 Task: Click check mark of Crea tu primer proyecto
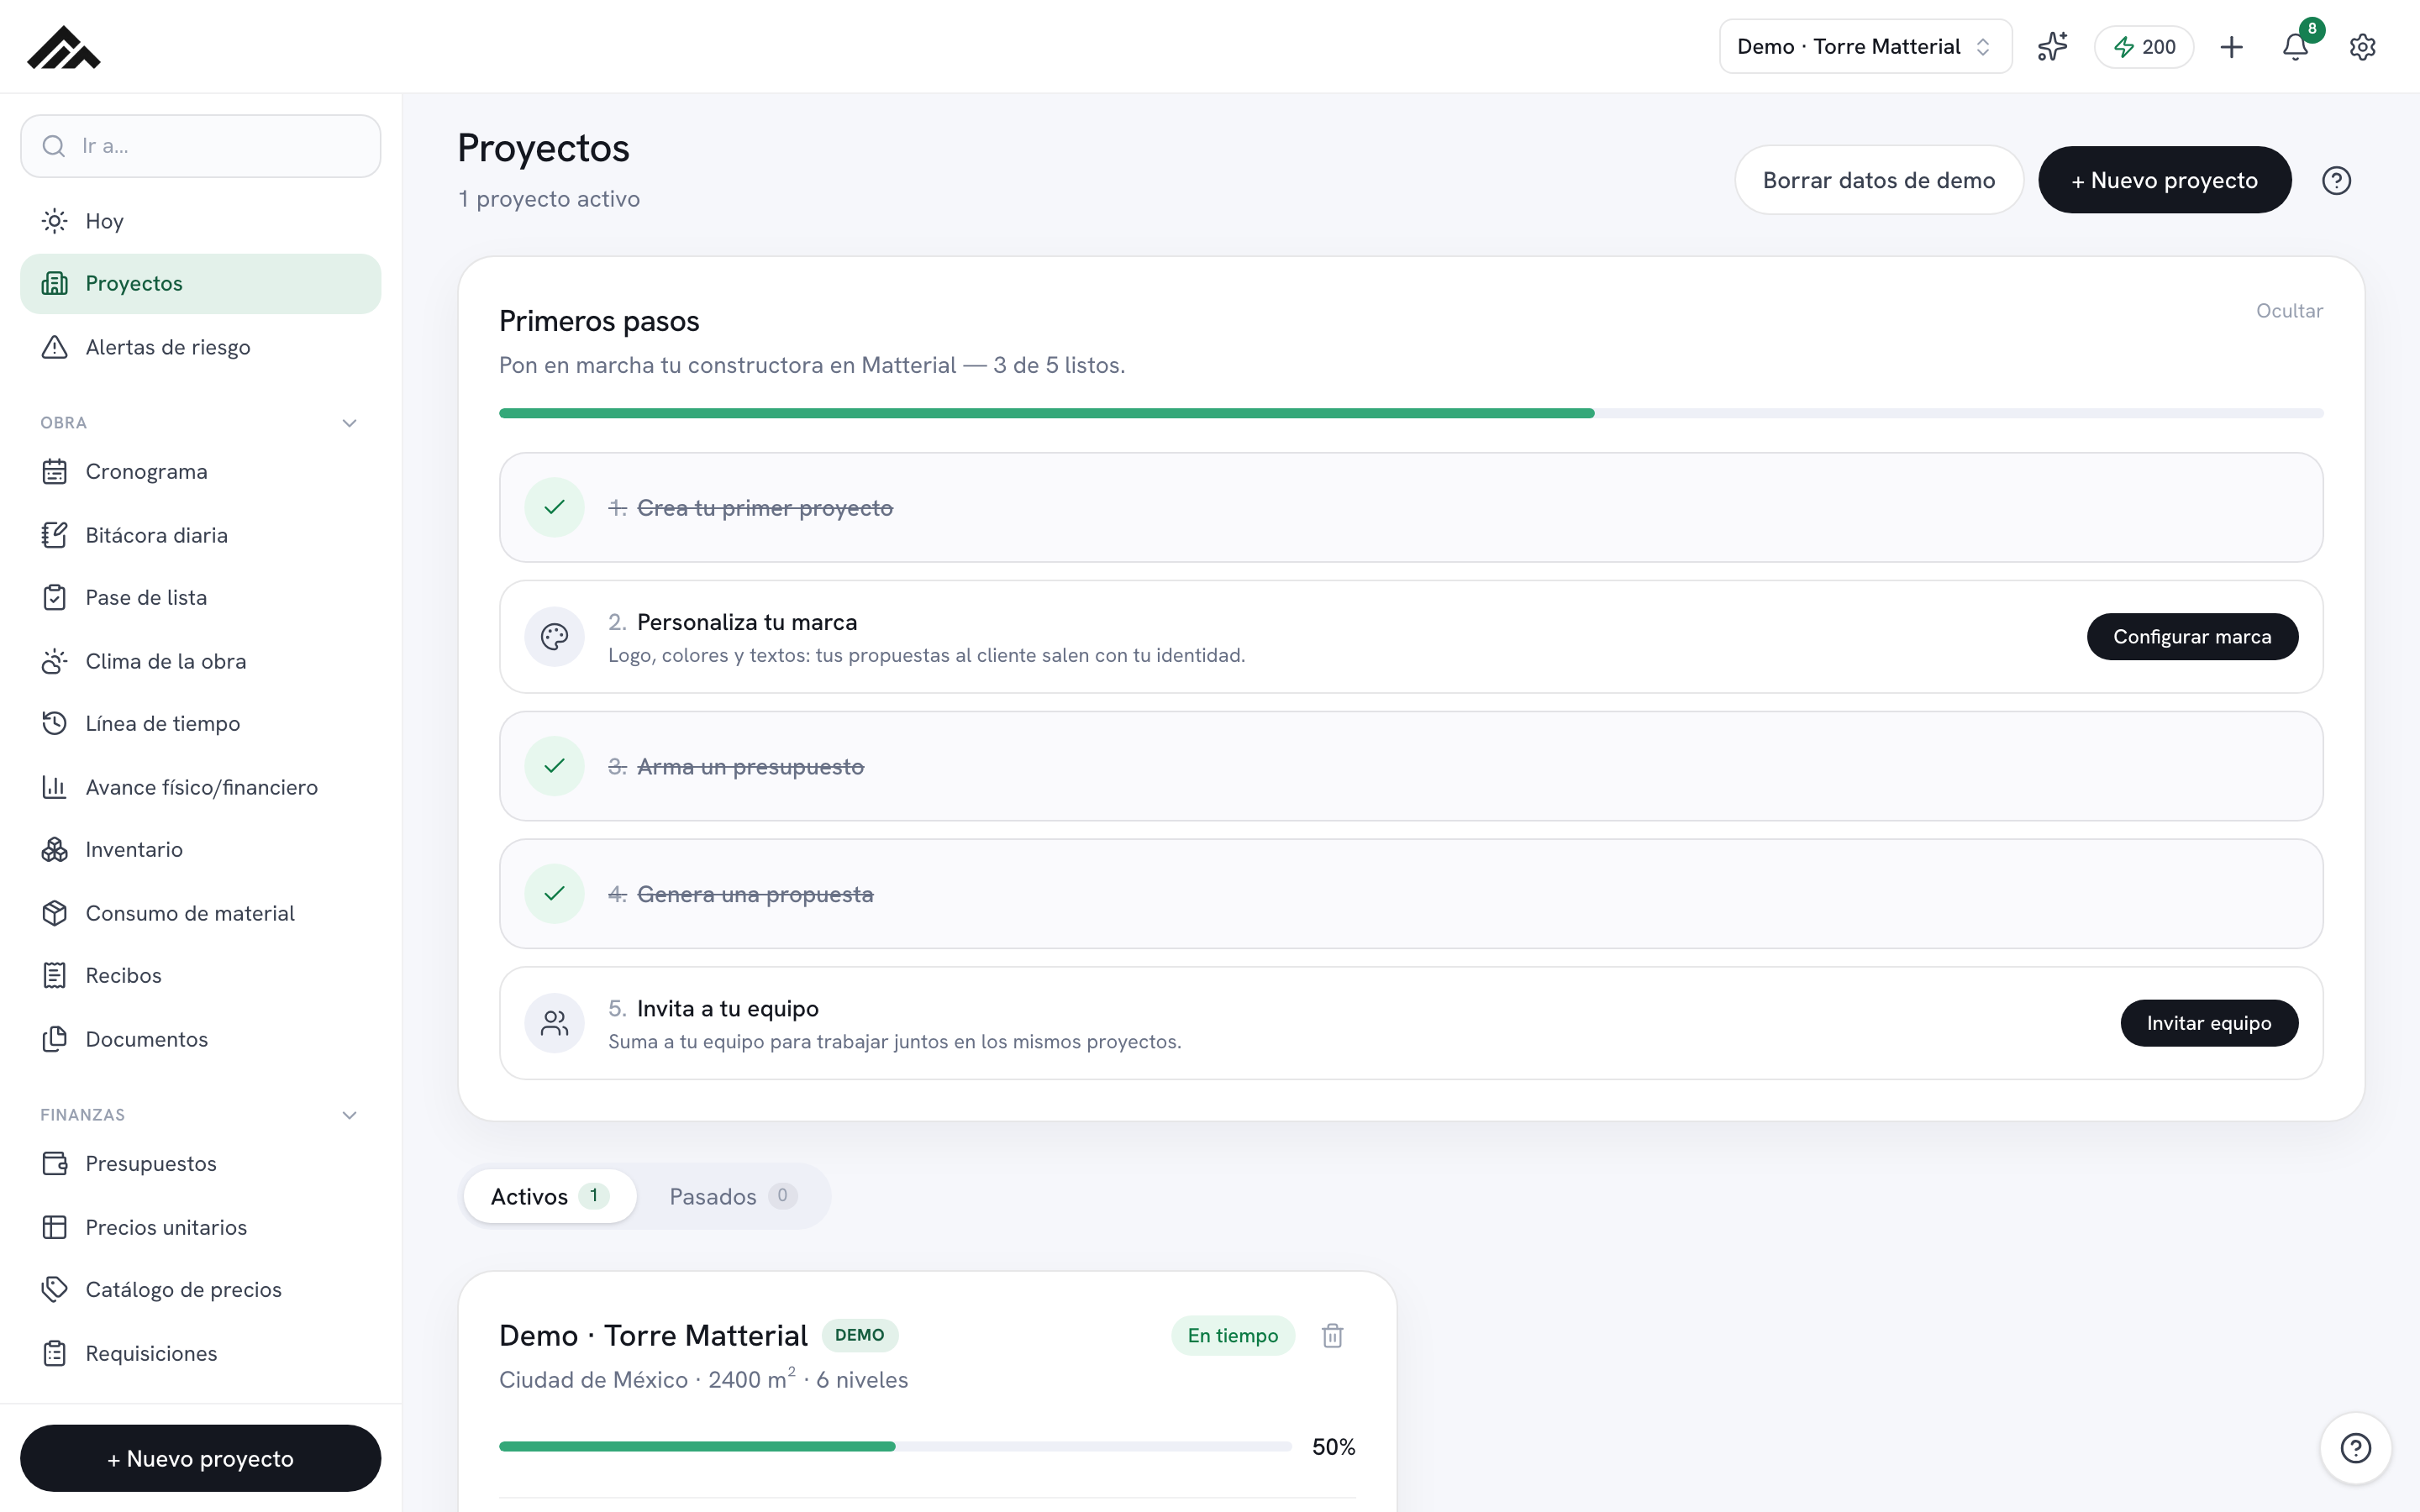tap(554, 507)
